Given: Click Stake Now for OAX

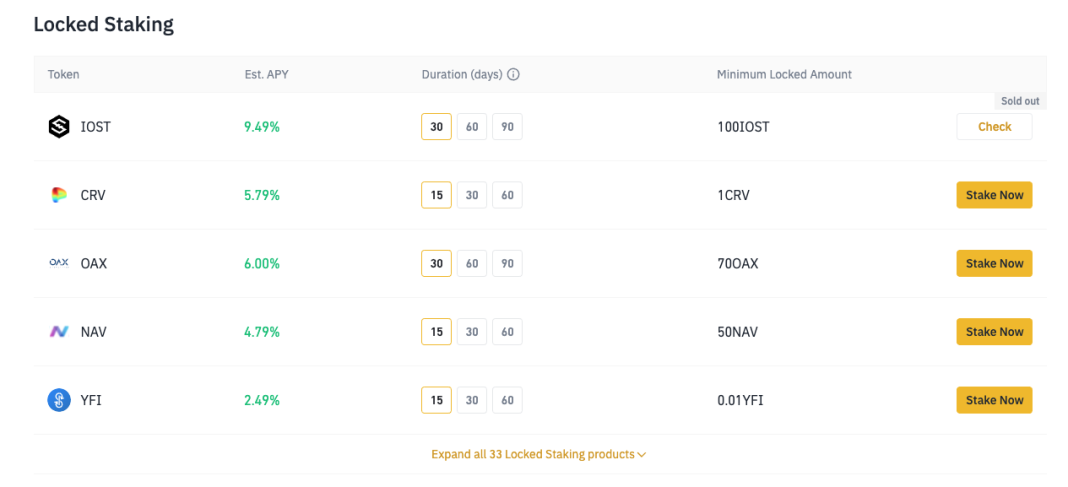Looking at the screenshot, I should pyautogui.click(x=994, y=264).
